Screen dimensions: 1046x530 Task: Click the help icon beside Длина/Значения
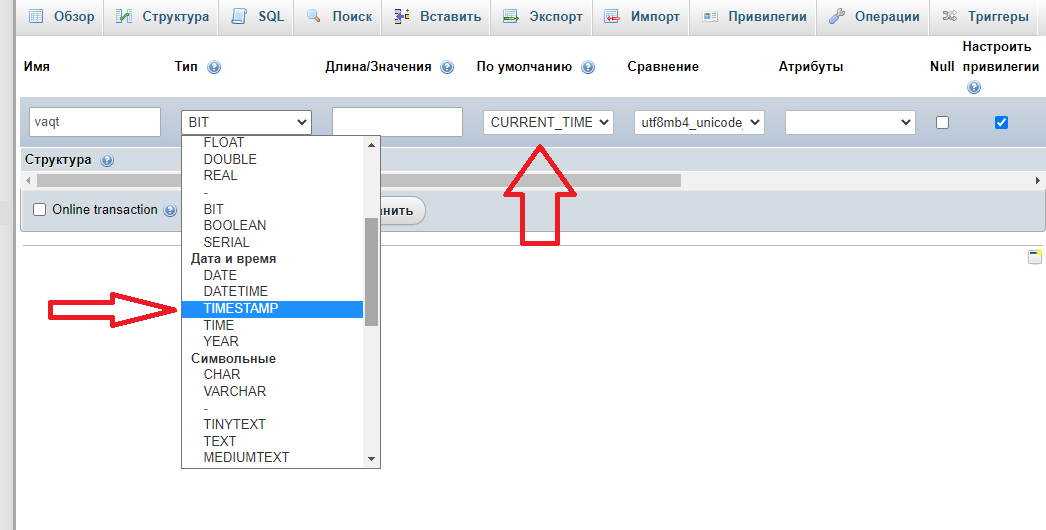coord(447,67)
